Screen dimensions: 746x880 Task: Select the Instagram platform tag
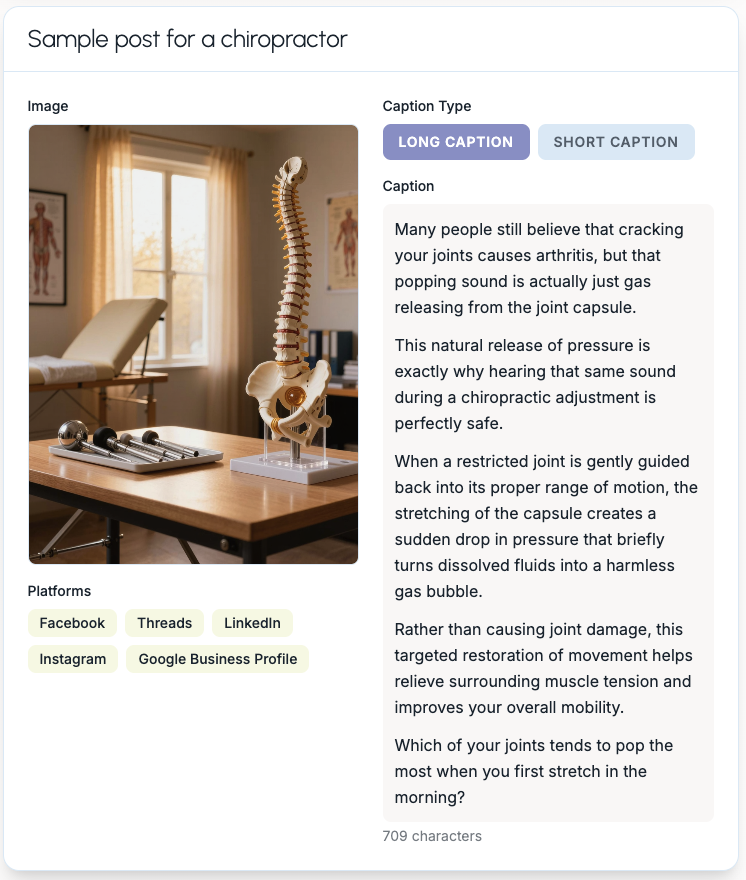[x=72, y=658]
